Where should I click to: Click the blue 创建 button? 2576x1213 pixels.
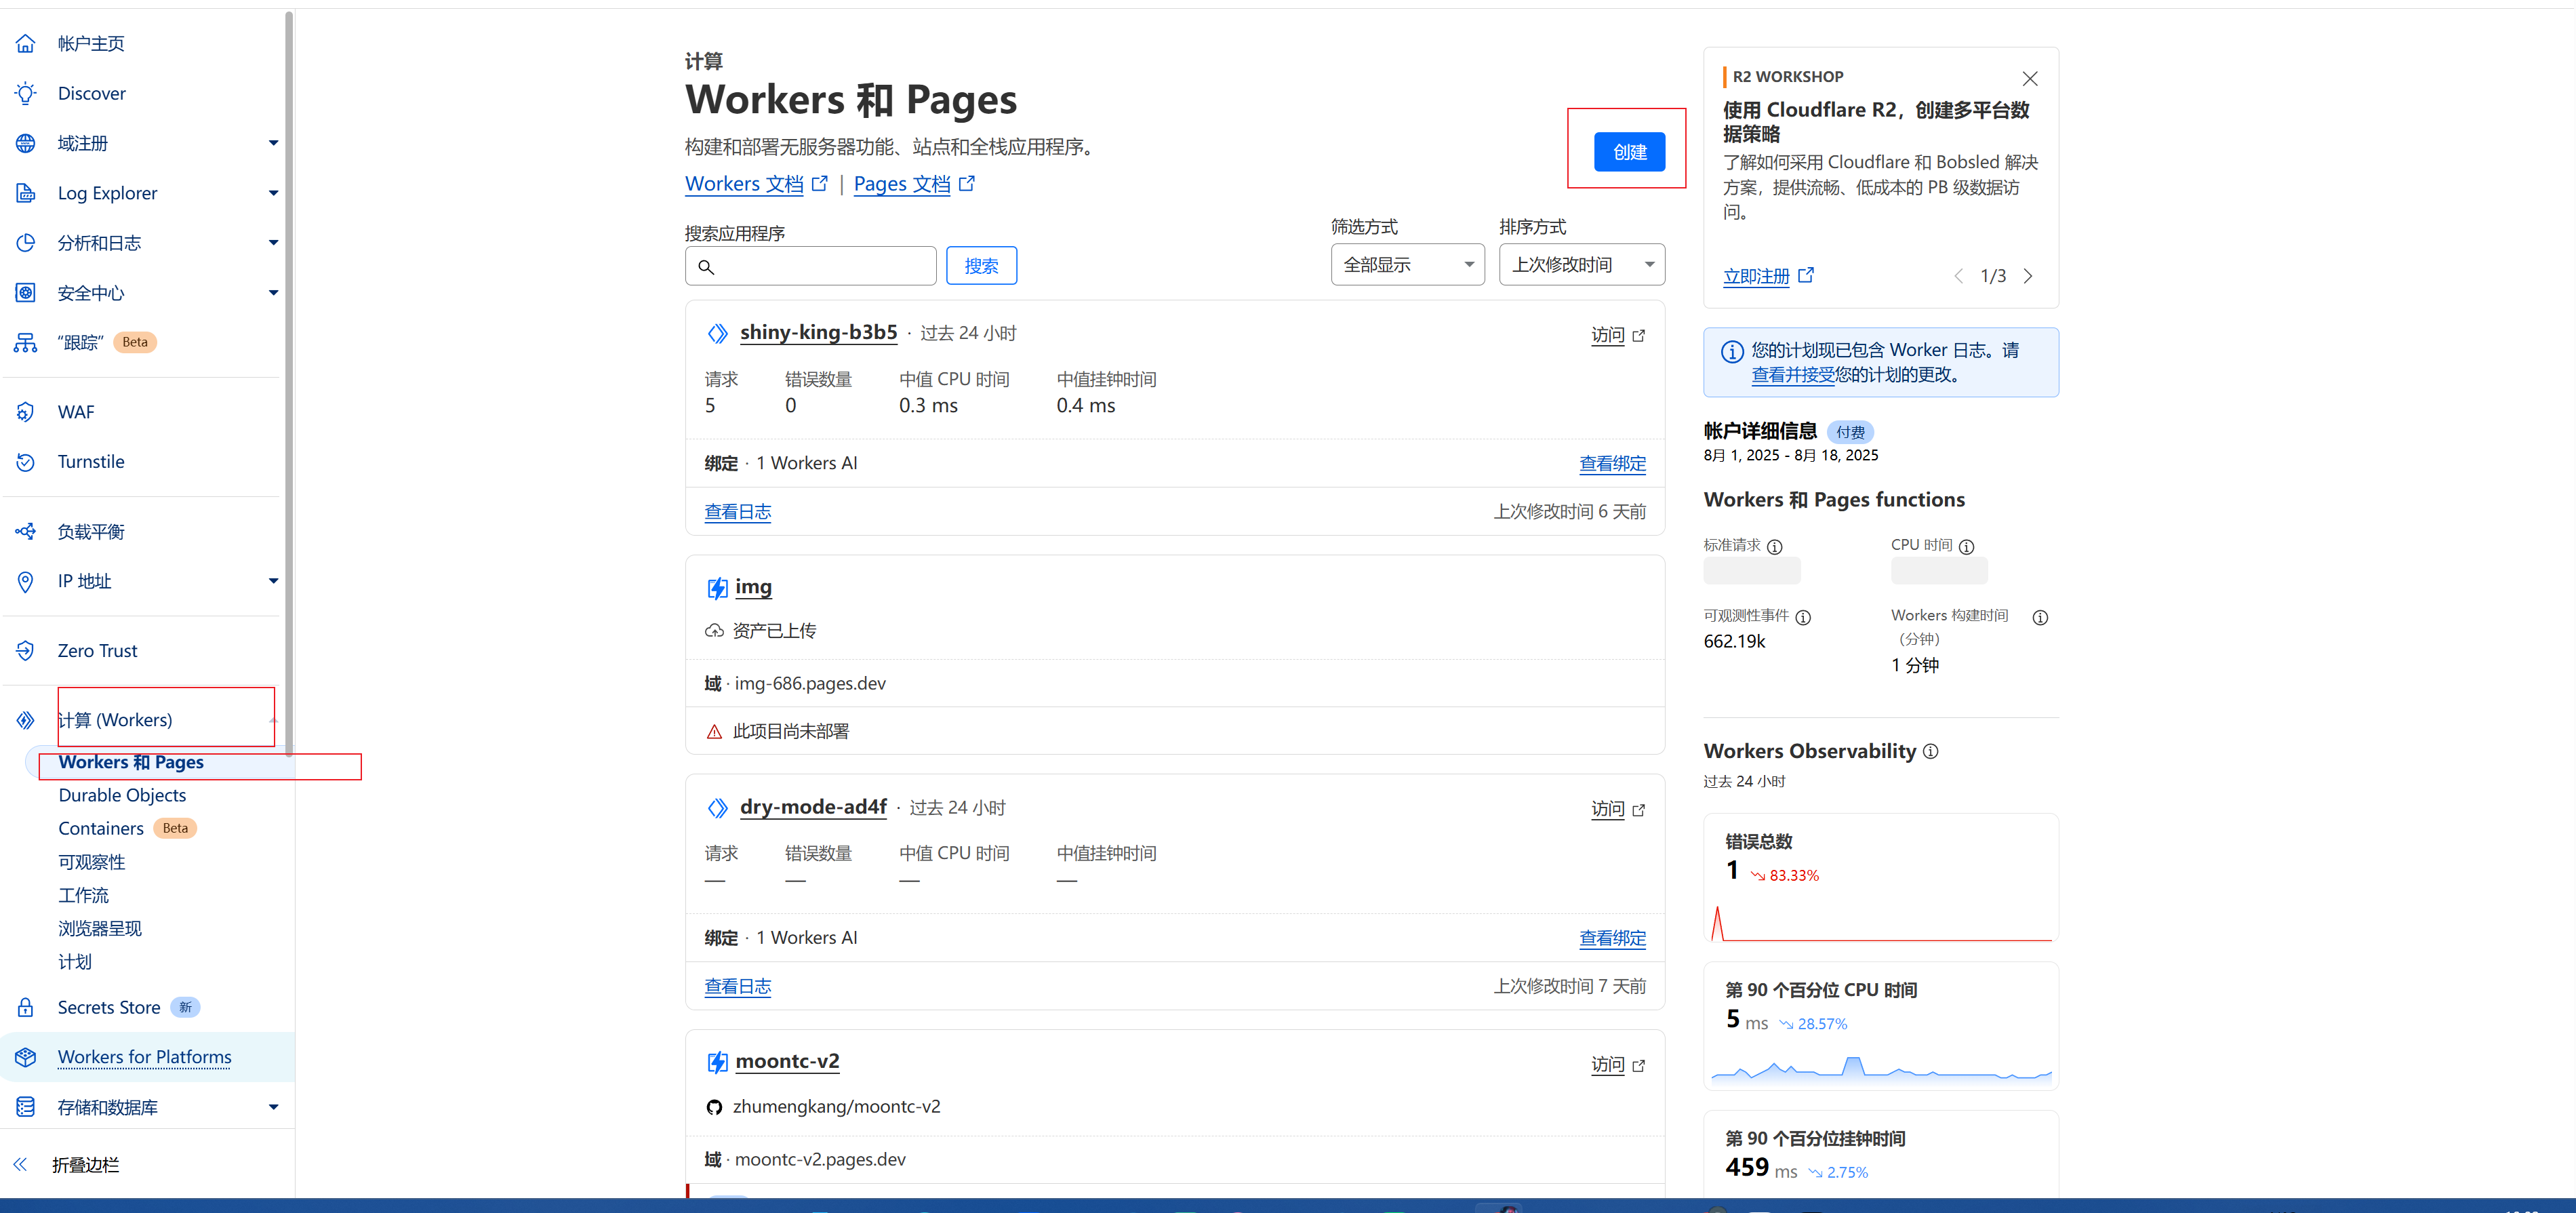pos(1629,152)
